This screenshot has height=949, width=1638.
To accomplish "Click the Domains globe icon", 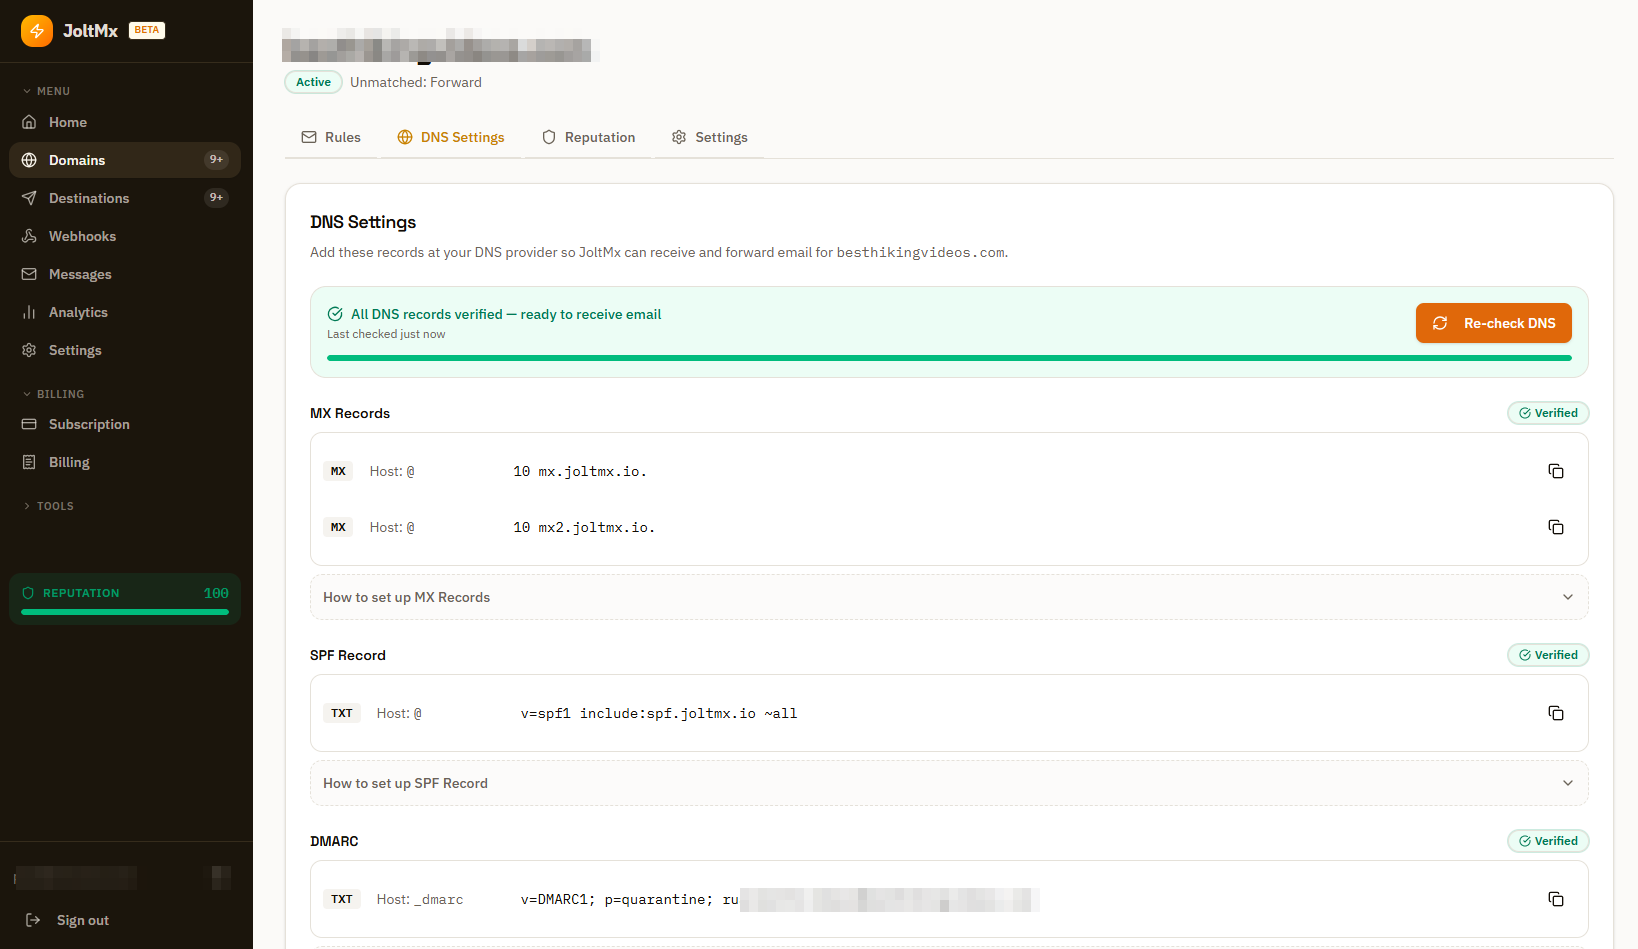I will (29, 160).
